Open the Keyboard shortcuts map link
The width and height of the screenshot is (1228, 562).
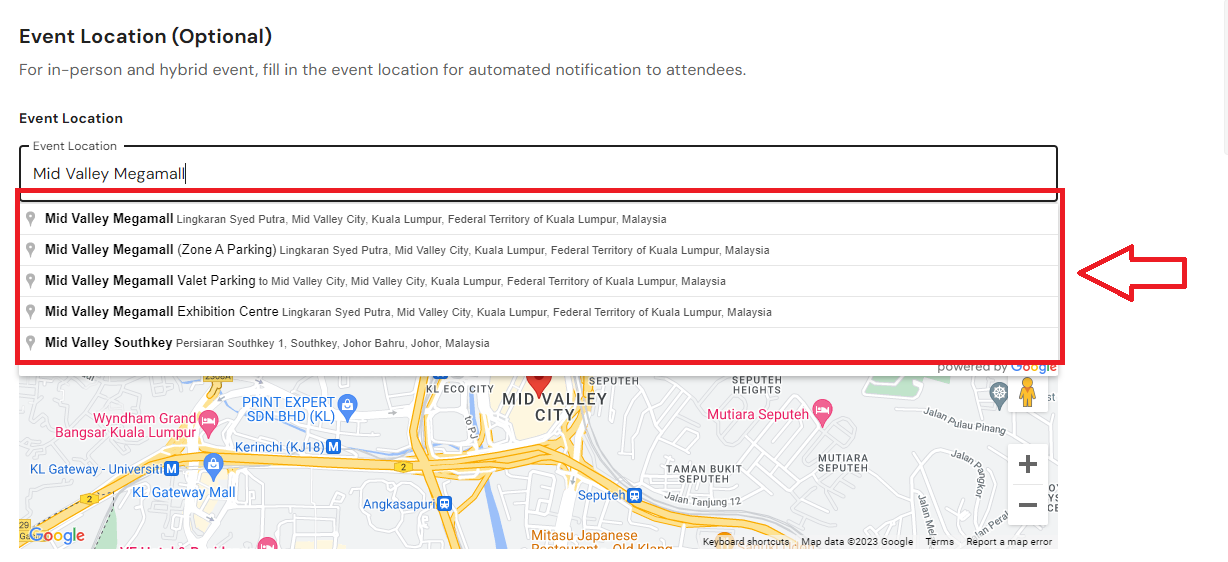[746, 542]
